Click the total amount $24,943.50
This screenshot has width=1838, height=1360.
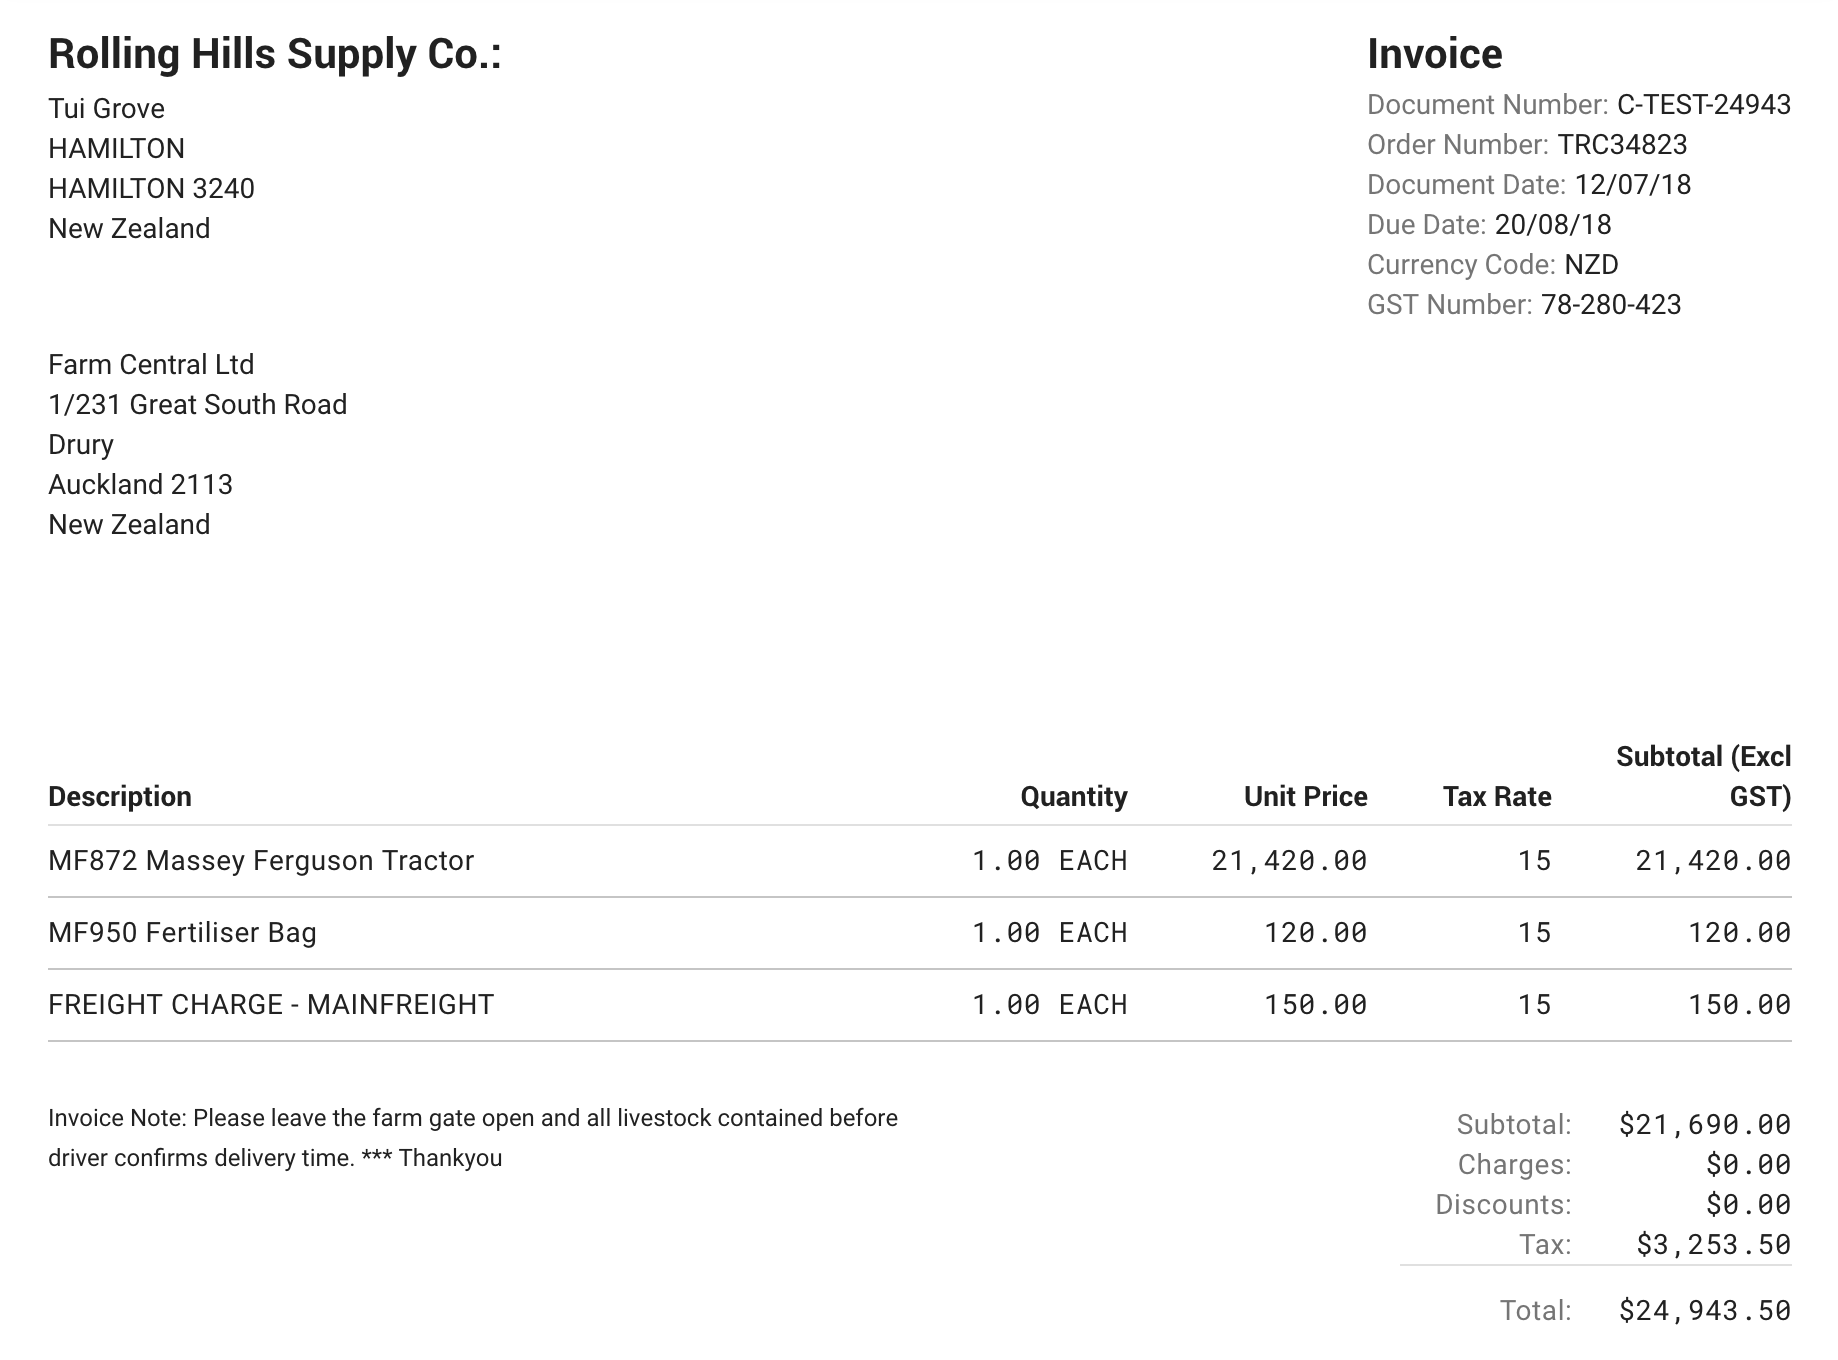coord(1704,1311)
